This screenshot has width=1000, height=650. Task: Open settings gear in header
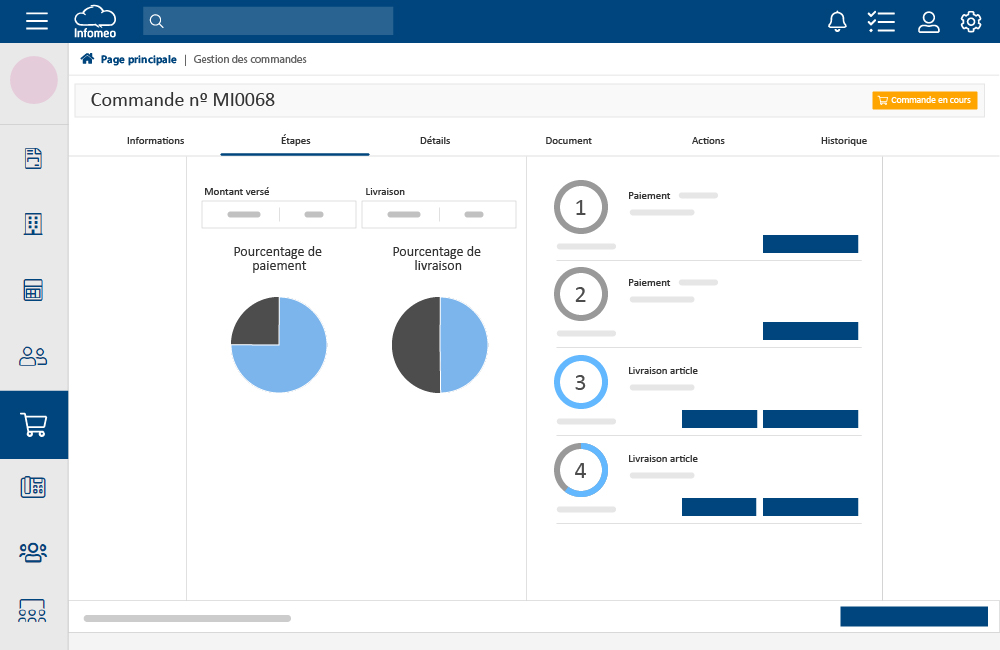[971, 21]
